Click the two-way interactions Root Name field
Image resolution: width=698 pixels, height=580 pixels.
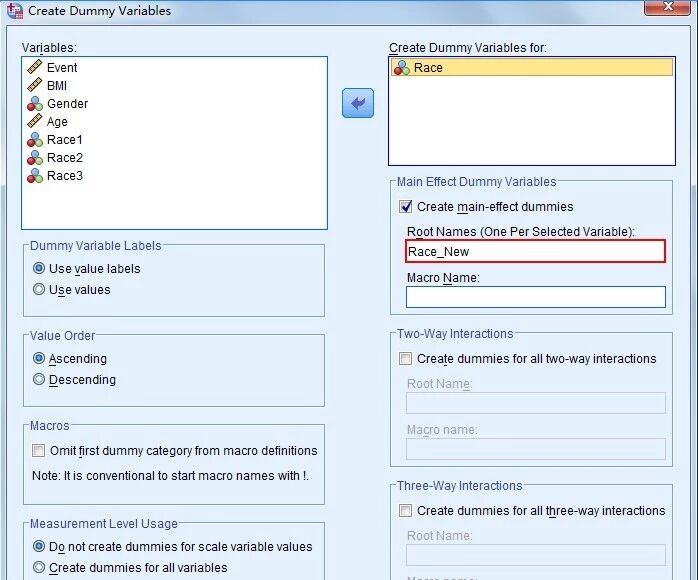[536, 403]
